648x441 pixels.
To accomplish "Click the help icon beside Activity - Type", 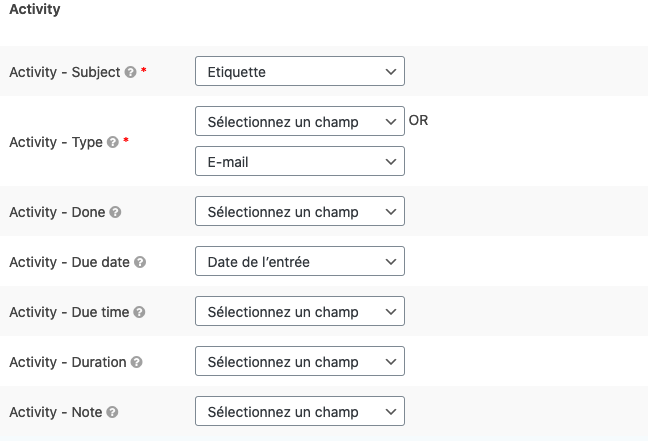I will click(x=113, y=142).
